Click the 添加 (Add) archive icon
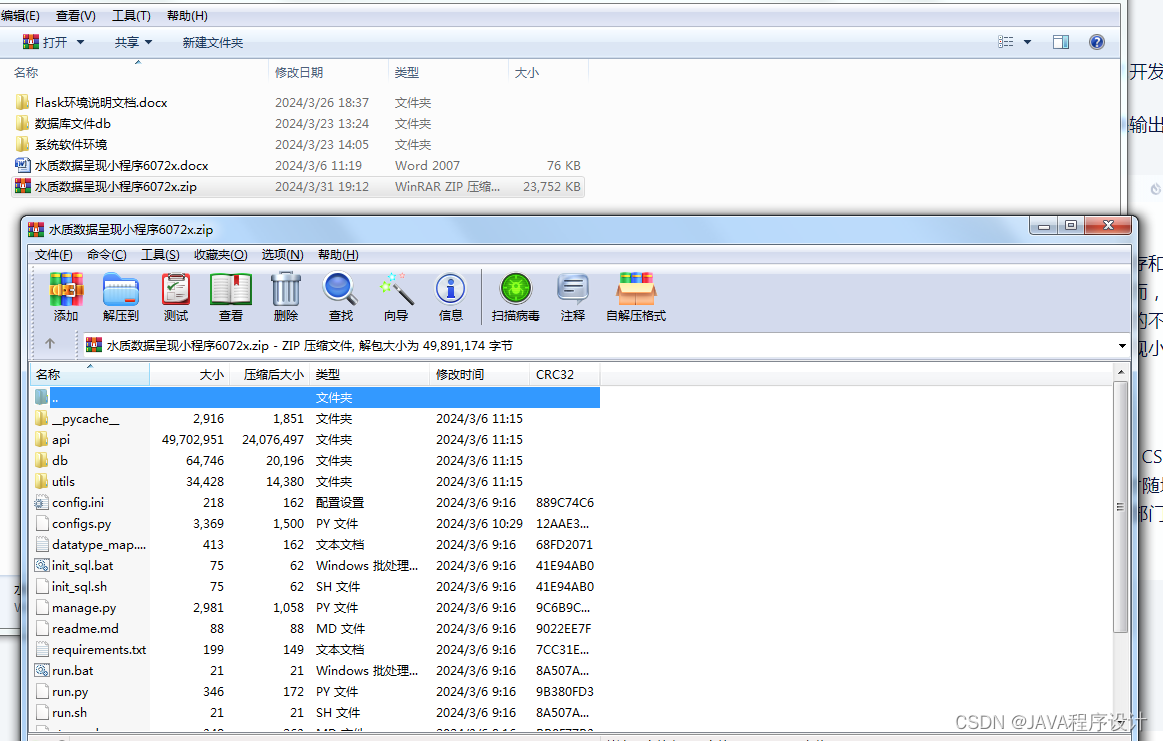 [x=65, y=297]
